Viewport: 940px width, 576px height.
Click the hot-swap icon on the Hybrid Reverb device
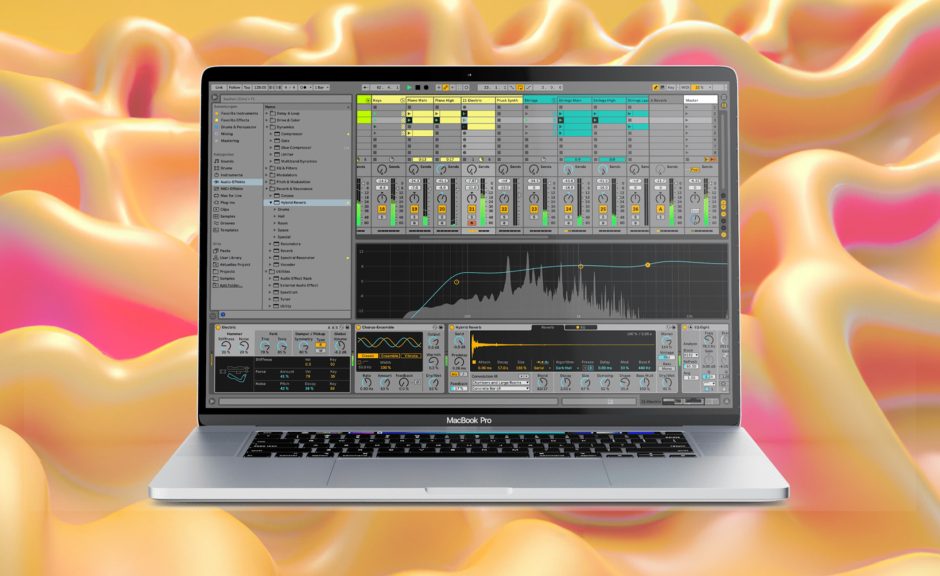671,330
